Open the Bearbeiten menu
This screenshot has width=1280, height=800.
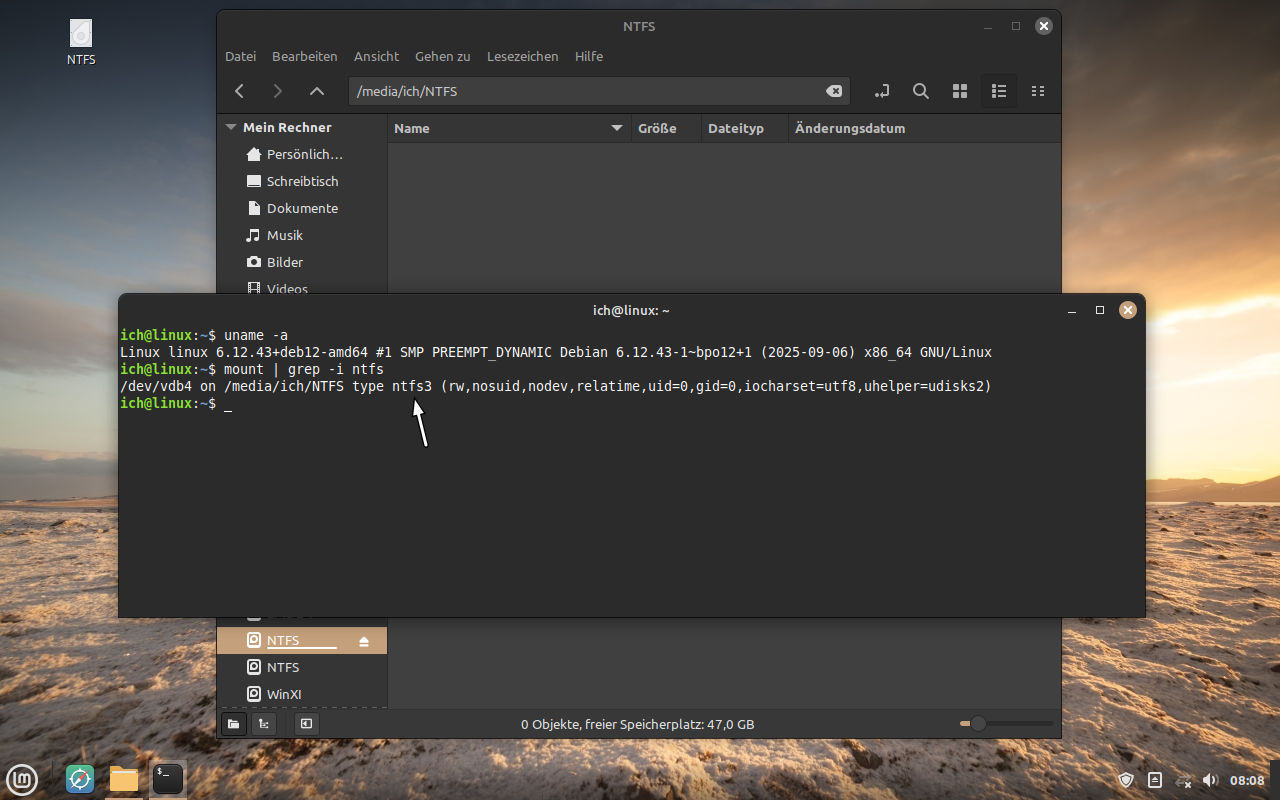coord(305,57)
